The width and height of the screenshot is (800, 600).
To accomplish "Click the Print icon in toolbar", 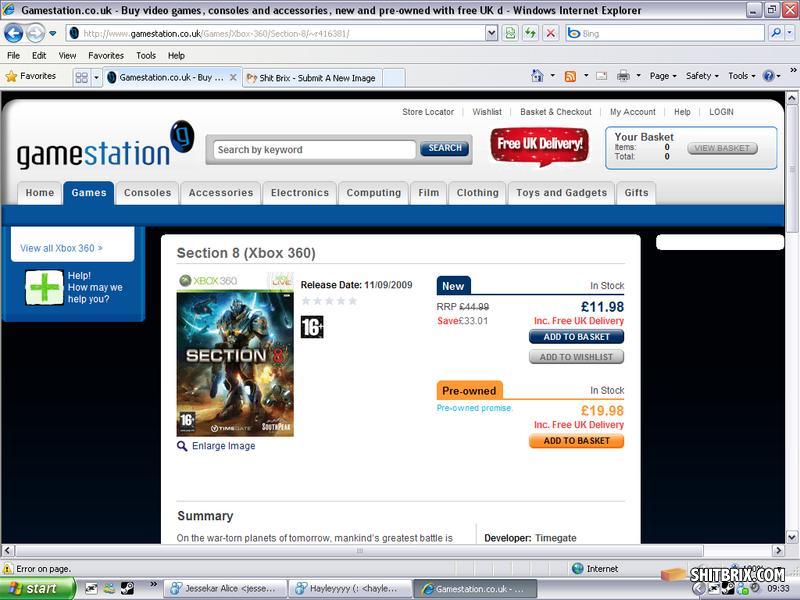I will coord(623,77).
